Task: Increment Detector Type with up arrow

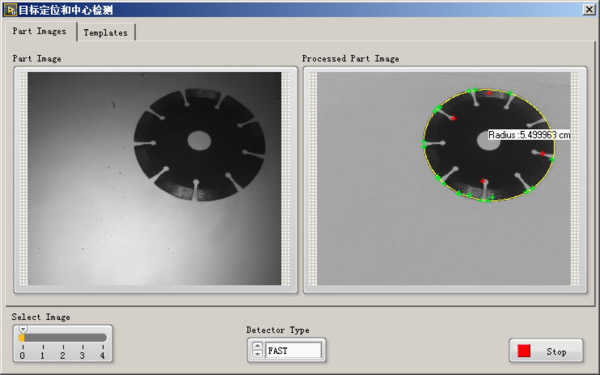Action: [x=258, y=346]
